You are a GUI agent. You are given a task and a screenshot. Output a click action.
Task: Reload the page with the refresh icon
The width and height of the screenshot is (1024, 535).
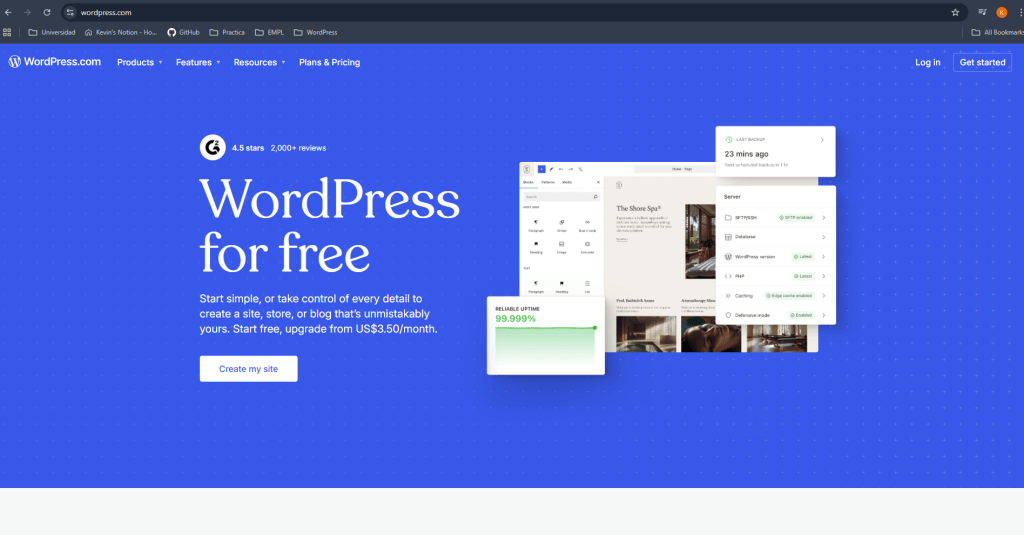(47, 12)
